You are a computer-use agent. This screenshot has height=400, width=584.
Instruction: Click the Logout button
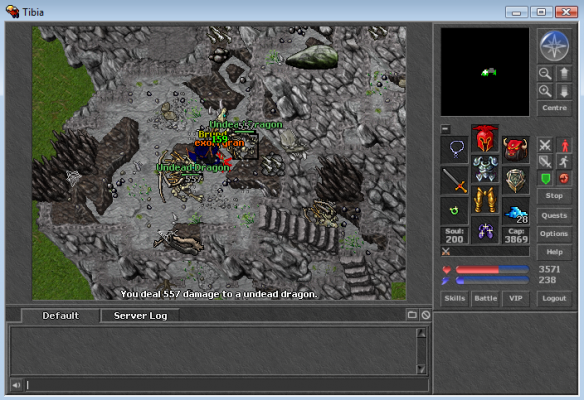[x=555, y=299]
